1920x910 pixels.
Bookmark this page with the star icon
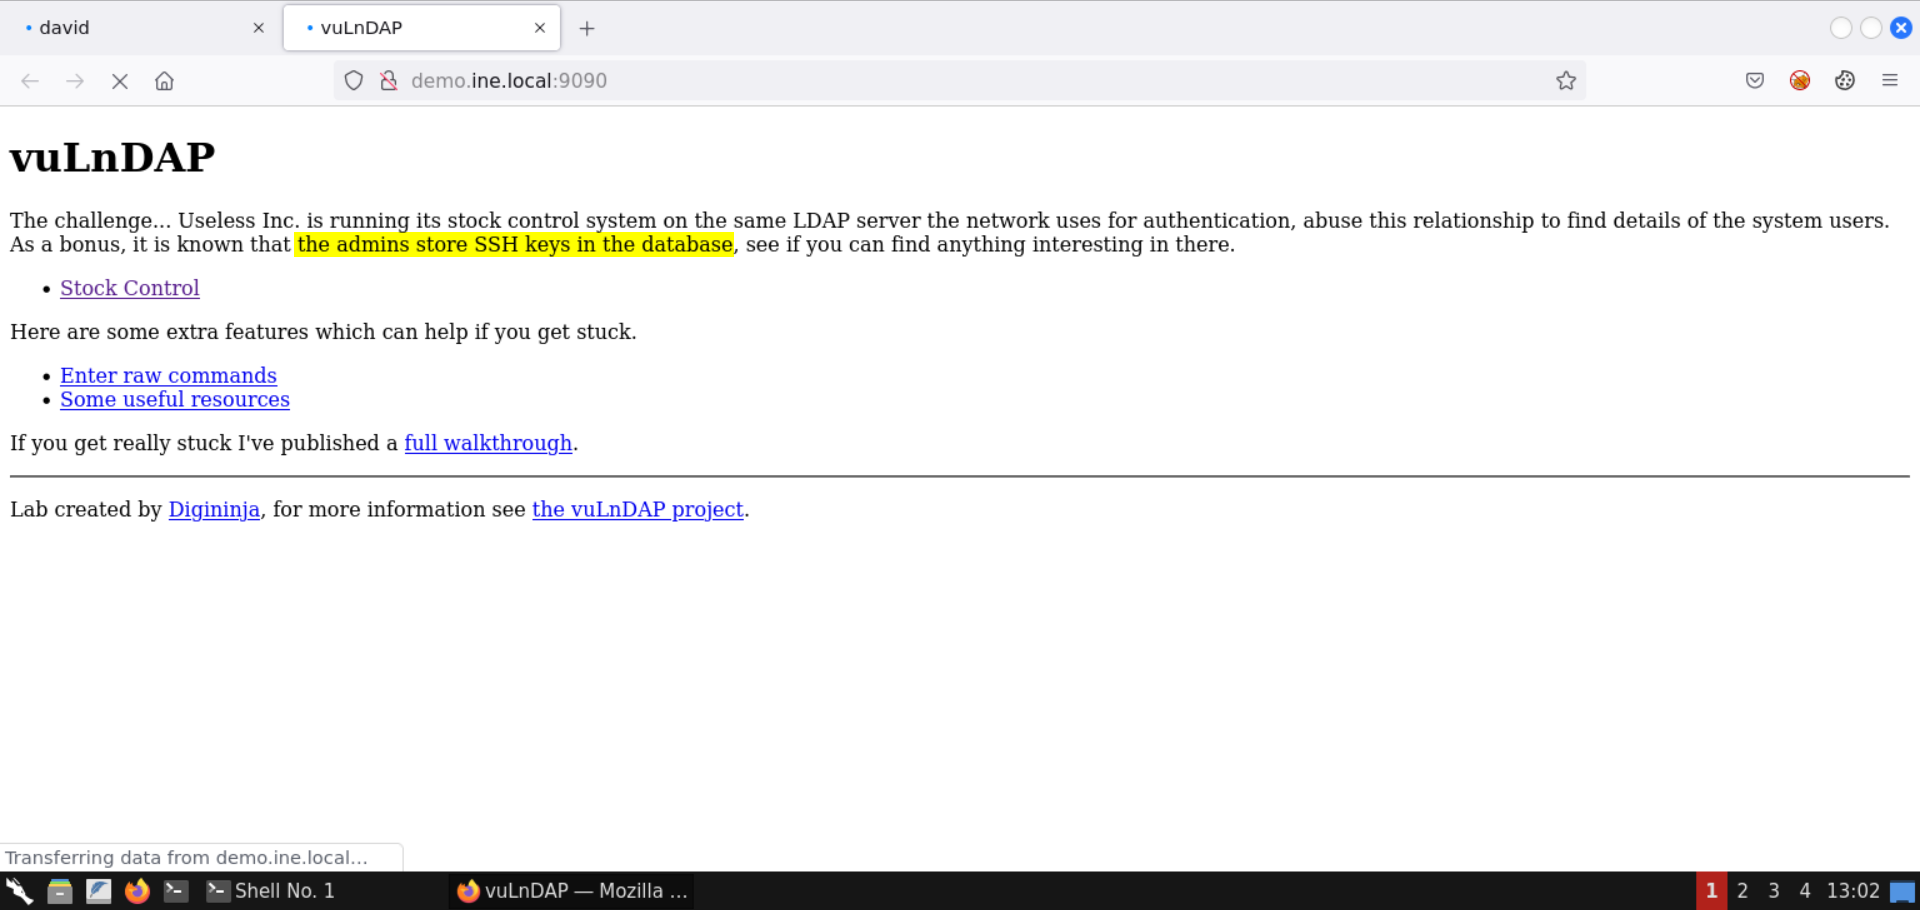pyautogui.click(x=1566, y=81)
